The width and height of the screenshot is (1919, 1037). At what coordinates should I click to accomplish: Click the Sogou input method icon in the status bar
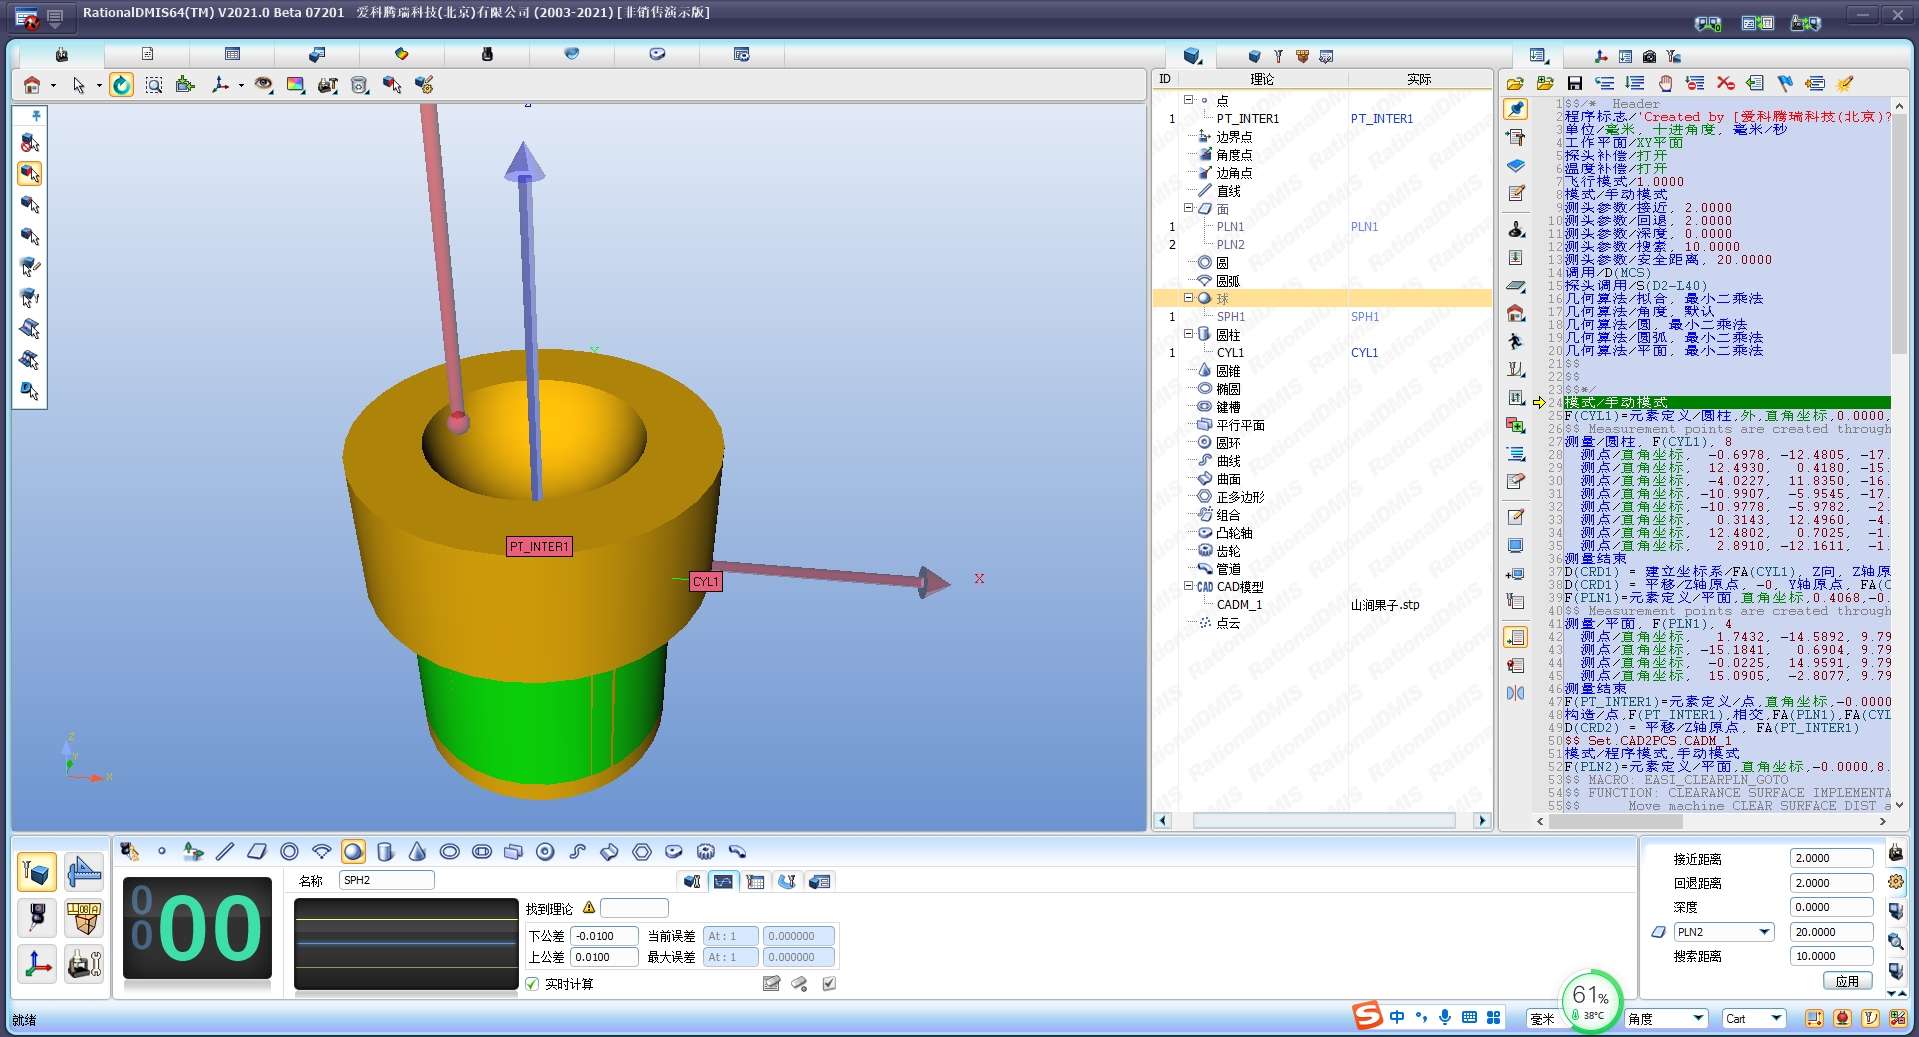[x=1367, y=1016]
